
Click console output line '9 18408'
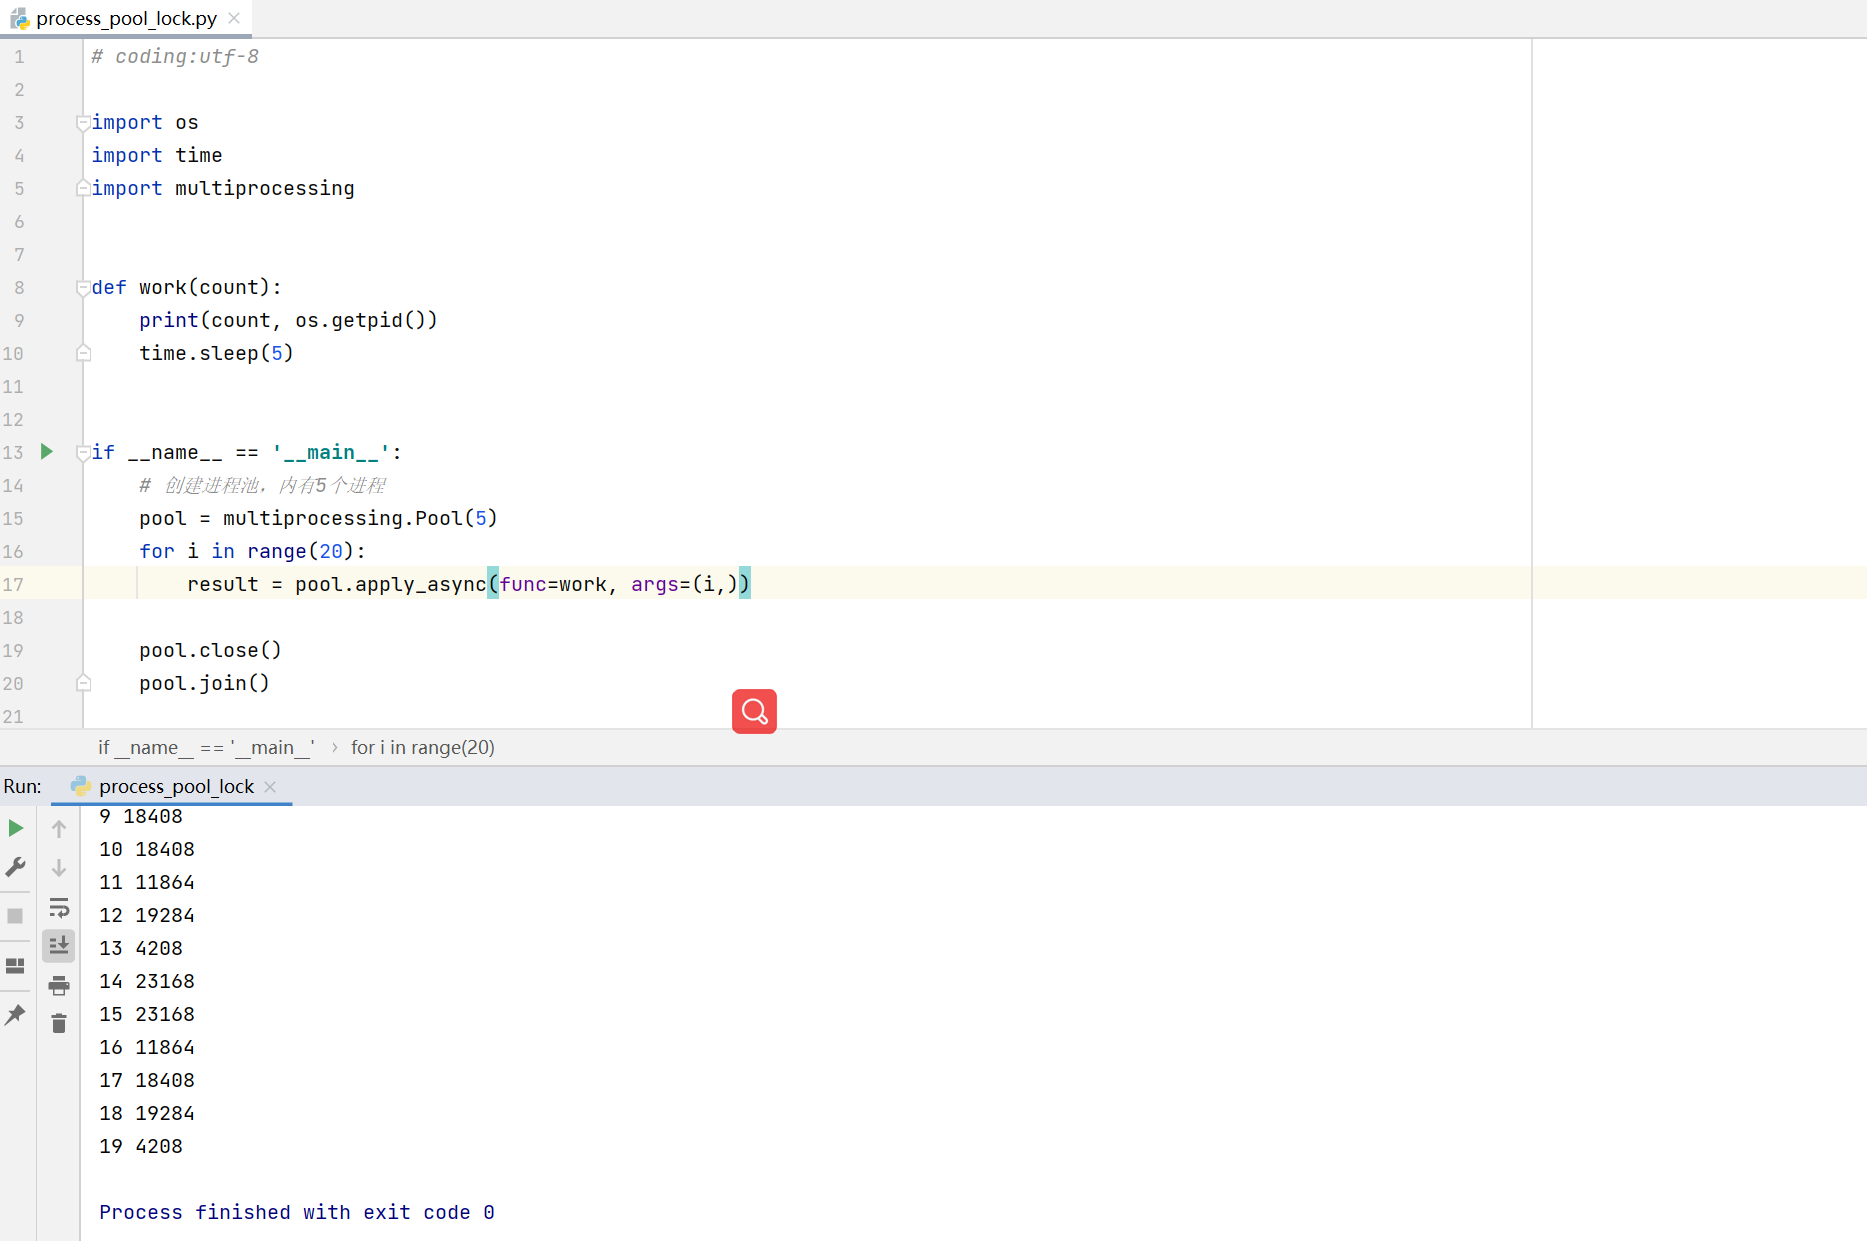(x=141, y=816)
